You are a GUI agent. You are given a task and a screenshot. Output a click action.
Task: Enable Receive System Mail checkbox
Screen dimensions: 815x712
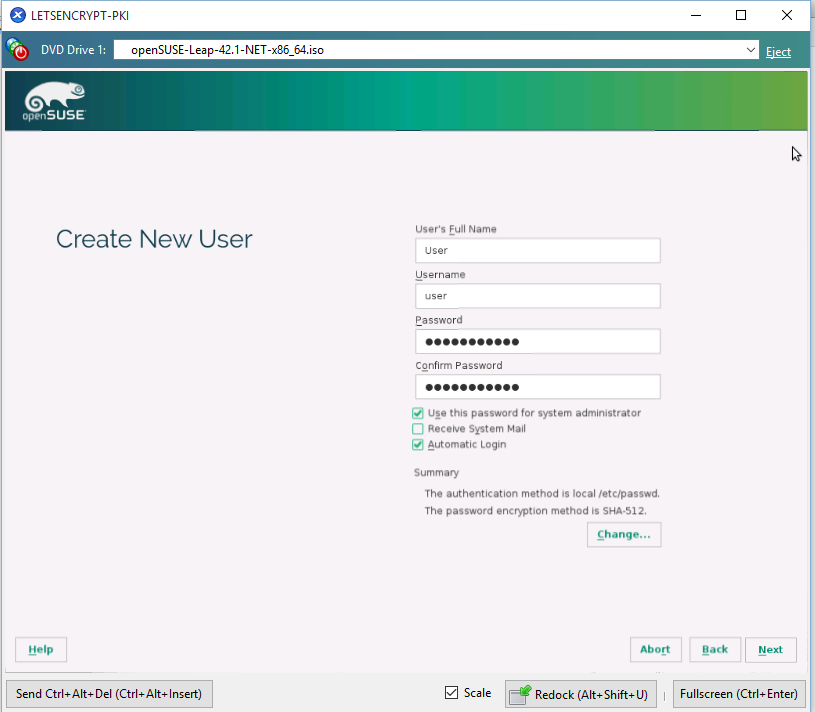coord(418,429)
